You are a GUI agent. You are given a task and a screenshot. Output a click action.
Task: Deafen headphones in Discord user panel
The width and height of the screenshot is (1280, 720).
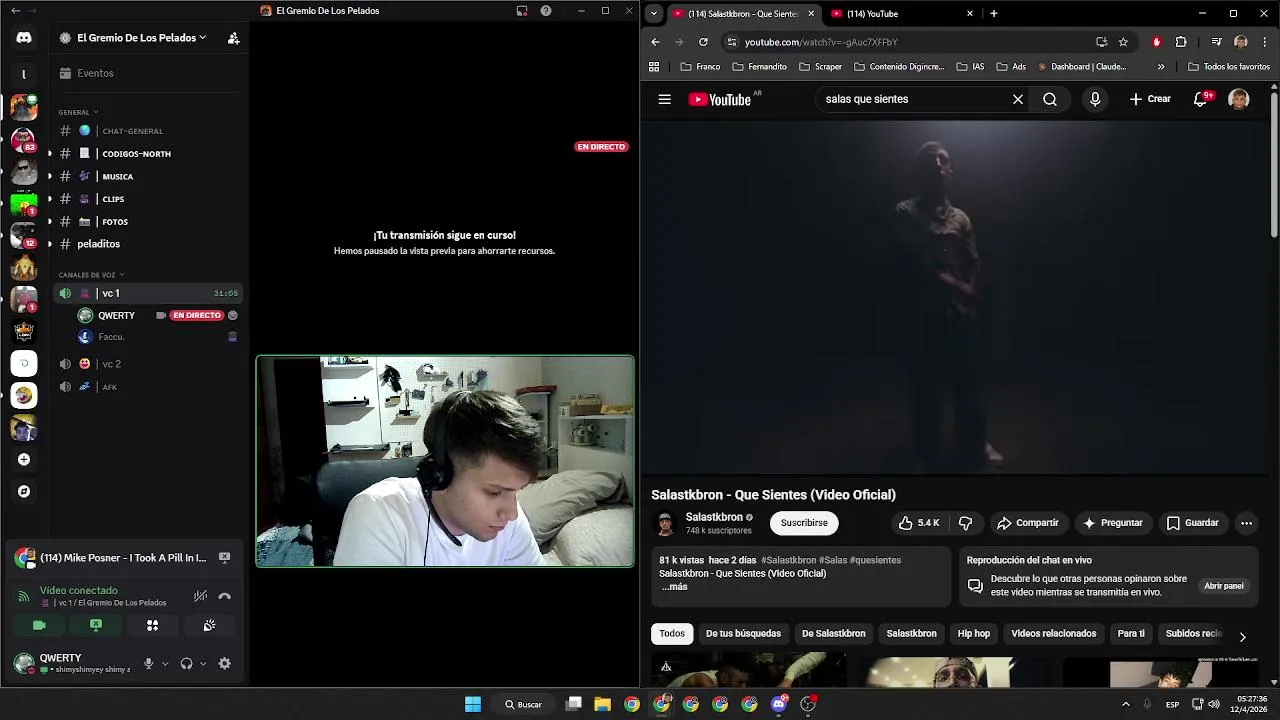point(186,663)
